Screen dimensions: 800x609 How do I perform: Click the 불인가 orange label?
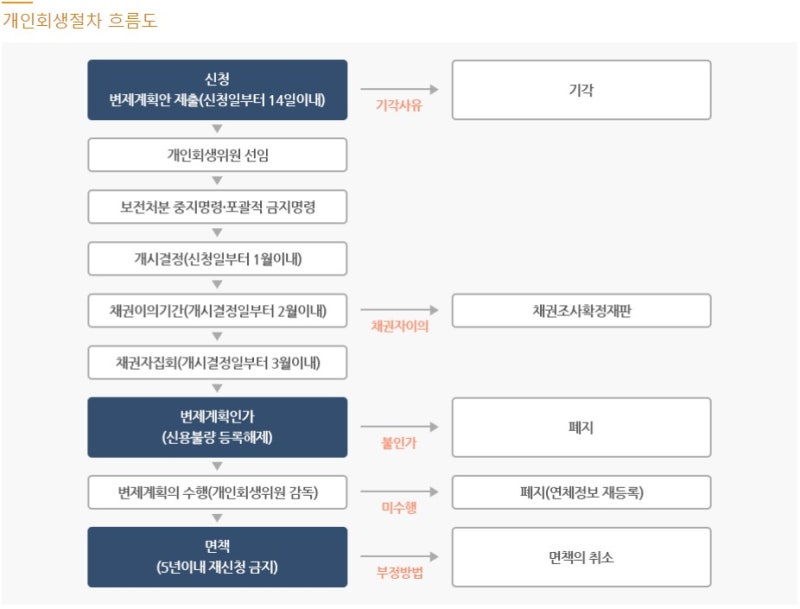point(399,443)
